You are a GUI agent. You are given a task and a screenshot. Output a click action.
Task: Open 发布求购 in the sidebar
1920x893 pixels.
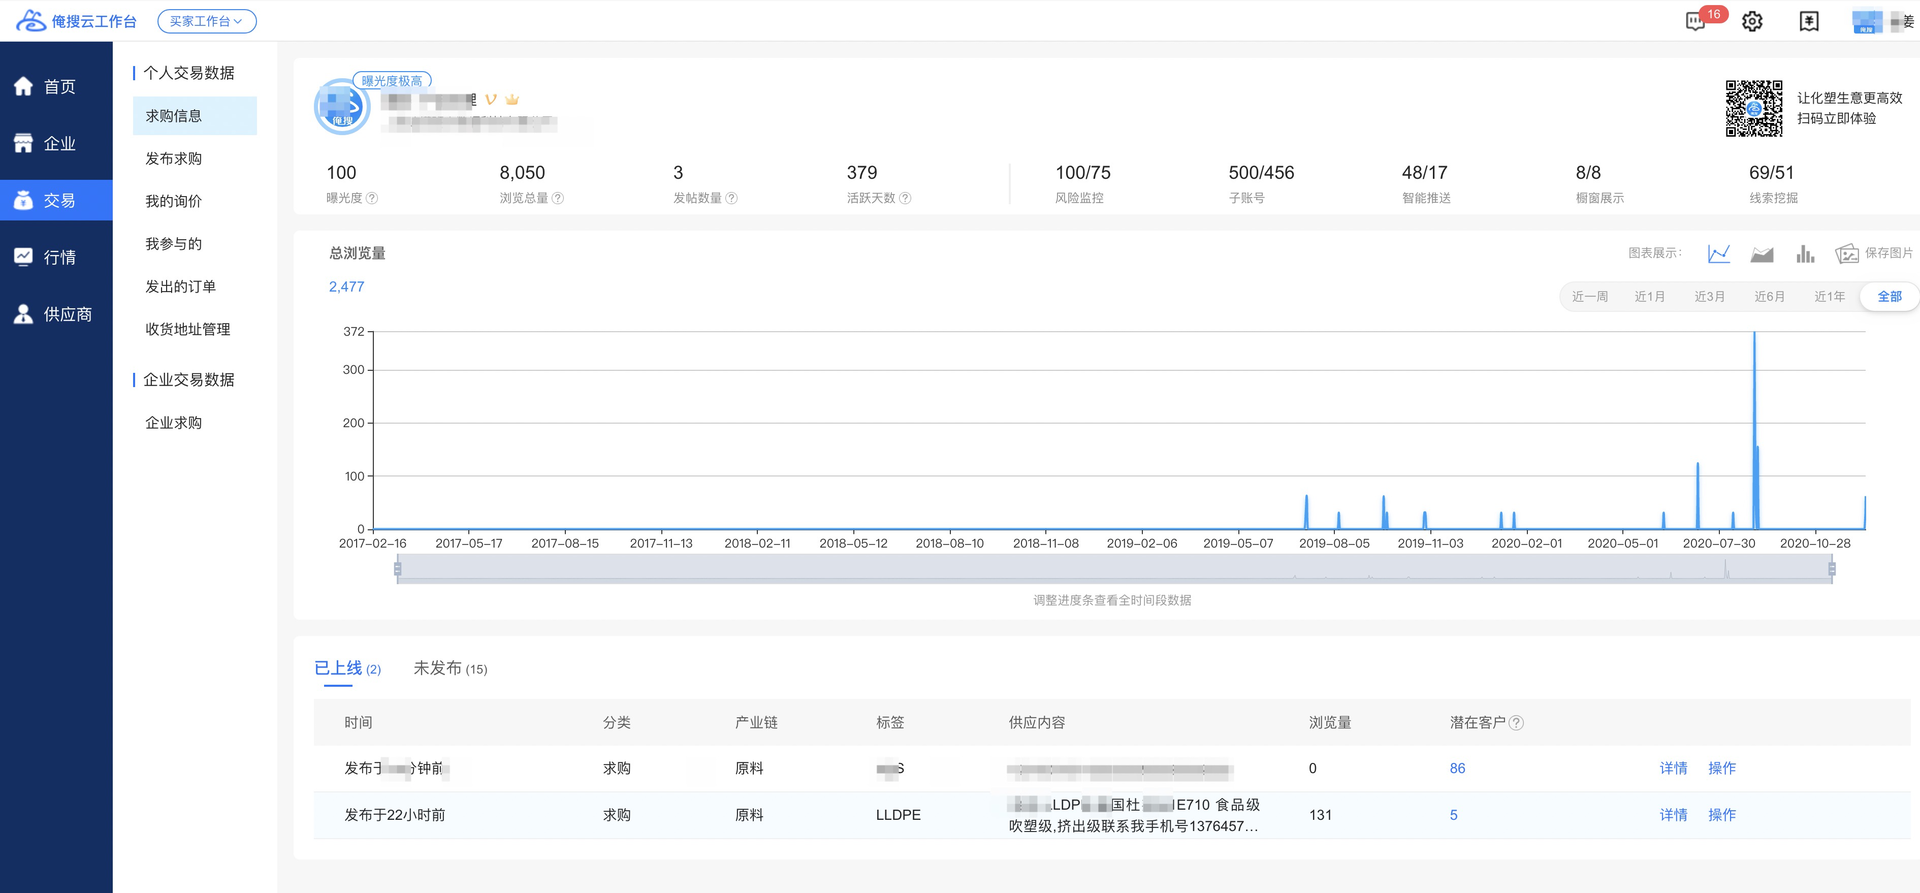(174, 159)
